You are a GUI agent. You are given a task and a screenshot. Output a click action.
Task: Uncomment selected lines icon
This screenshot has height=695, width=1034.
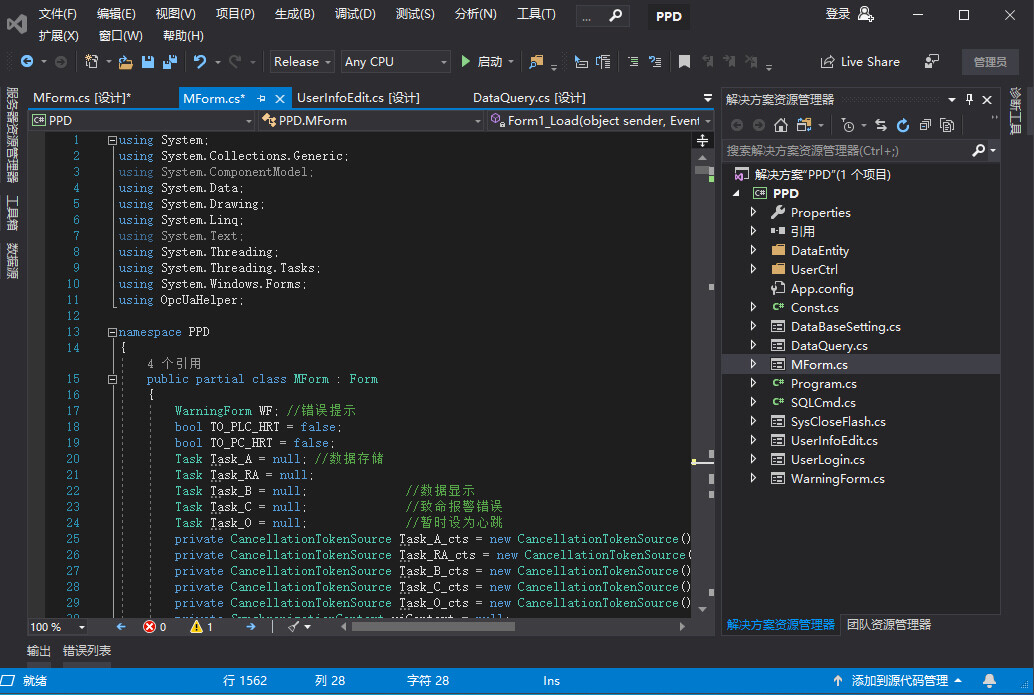coord(655,61)
